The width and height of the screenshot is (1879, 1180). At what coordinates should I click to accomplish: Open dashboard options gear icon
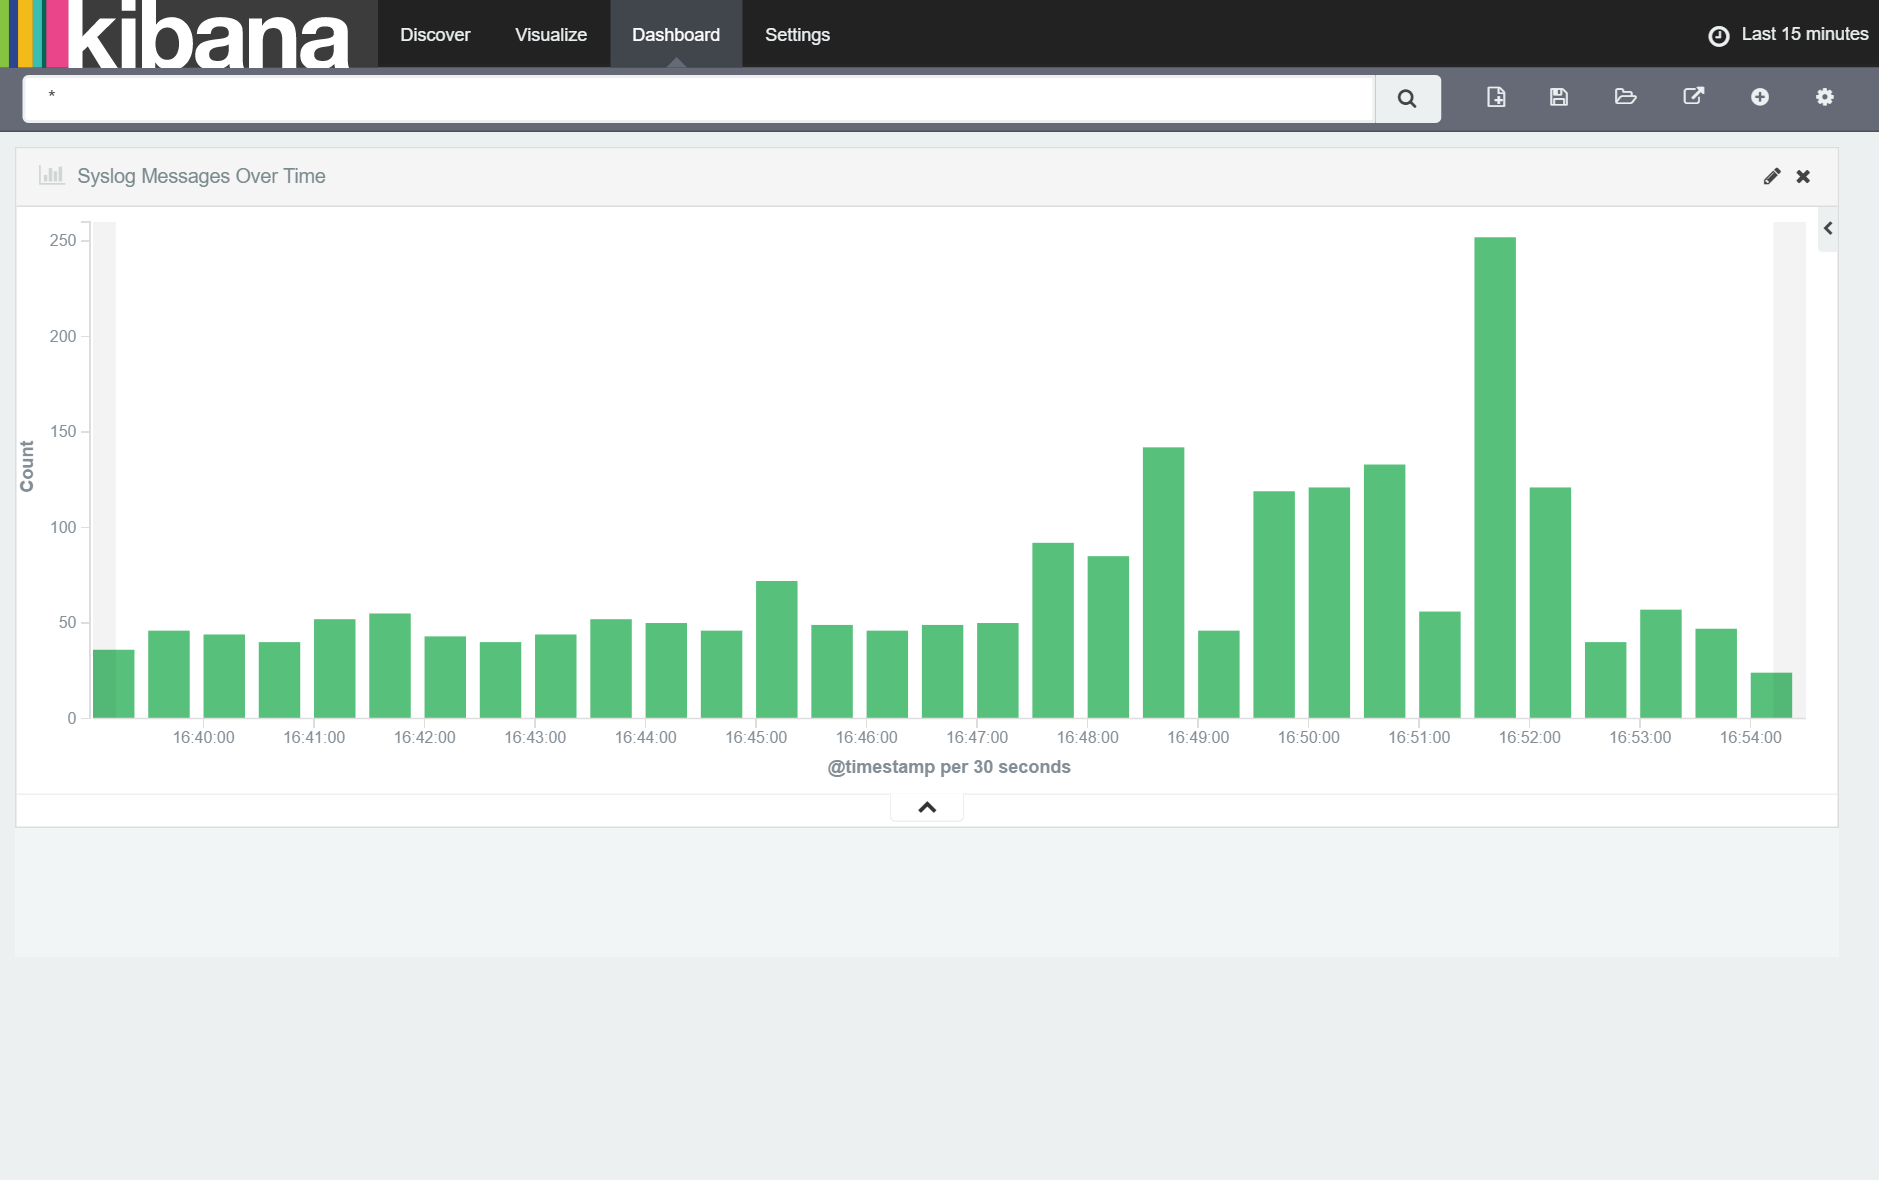[1825, 97]
